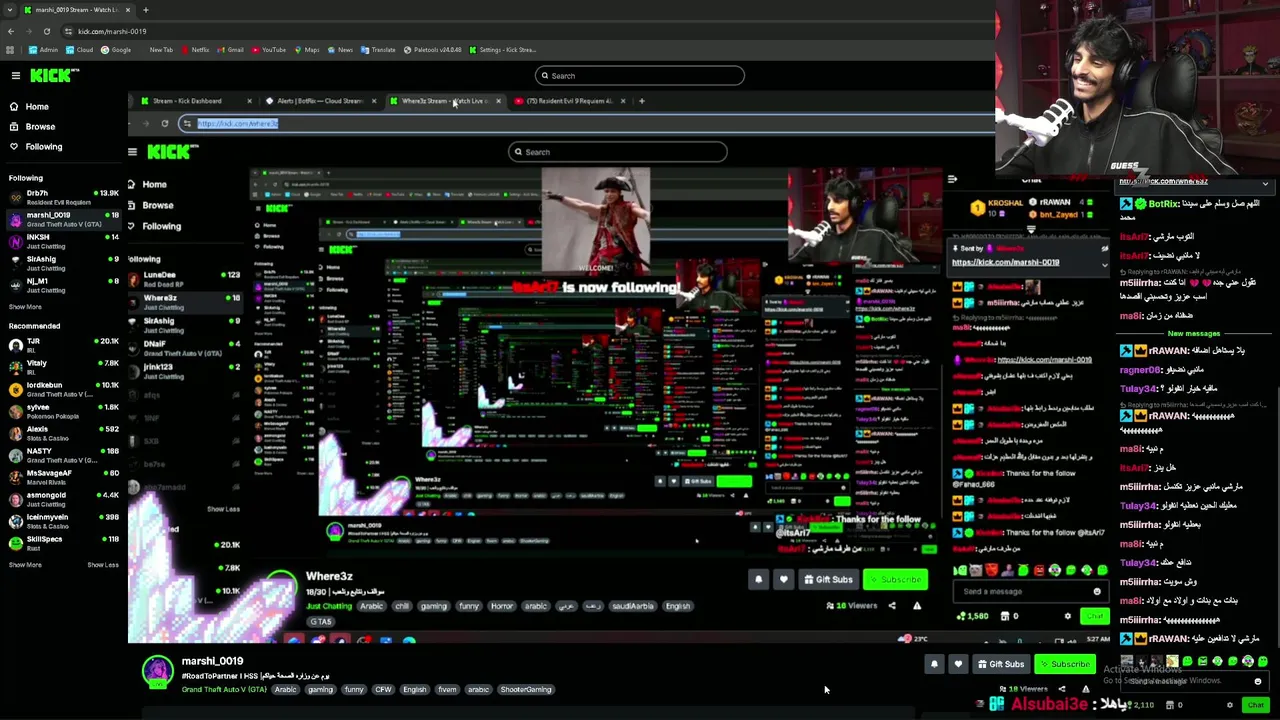1280x720 pixels.
Task: Open the YouTube bookmark
Action: click(268, 50)
